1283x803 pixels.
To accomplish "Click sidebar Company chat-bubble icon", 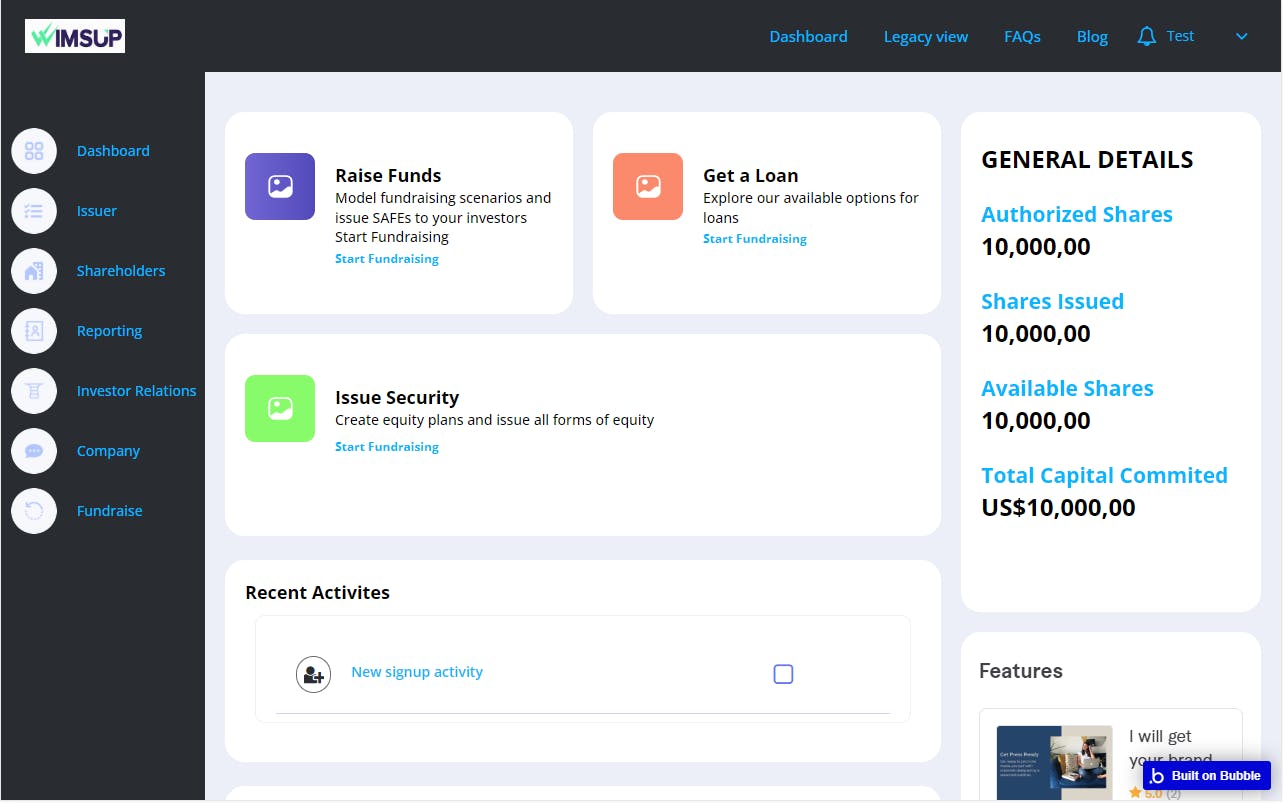I will pos(34,451).
